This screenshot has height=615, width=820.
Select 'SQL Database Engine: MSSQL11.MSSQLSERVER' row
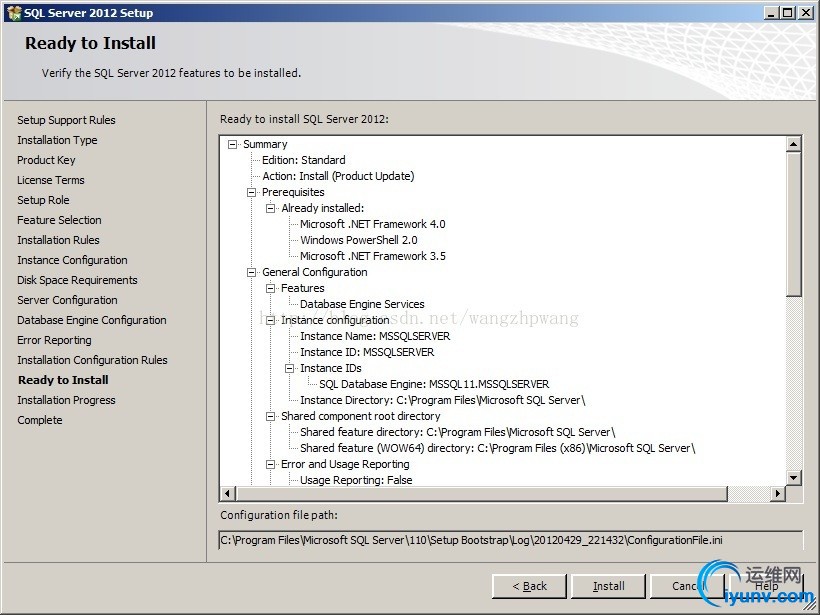point(434,384)
